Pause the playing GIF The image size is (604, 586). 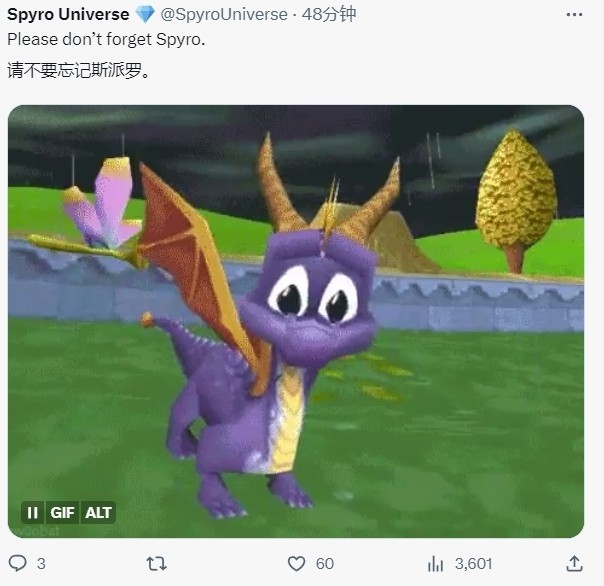point(32,513)
